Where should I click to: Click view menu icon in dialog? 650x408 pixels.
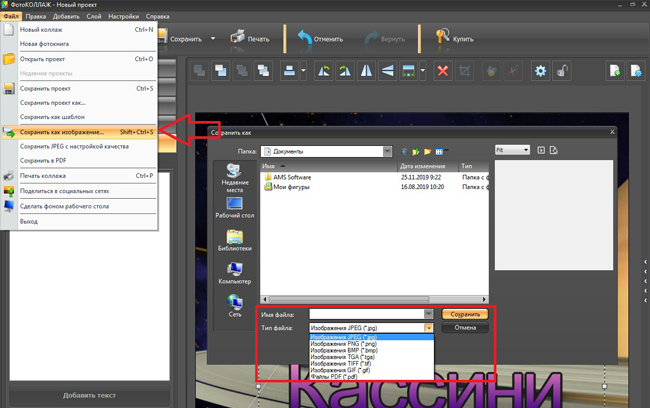440,152
